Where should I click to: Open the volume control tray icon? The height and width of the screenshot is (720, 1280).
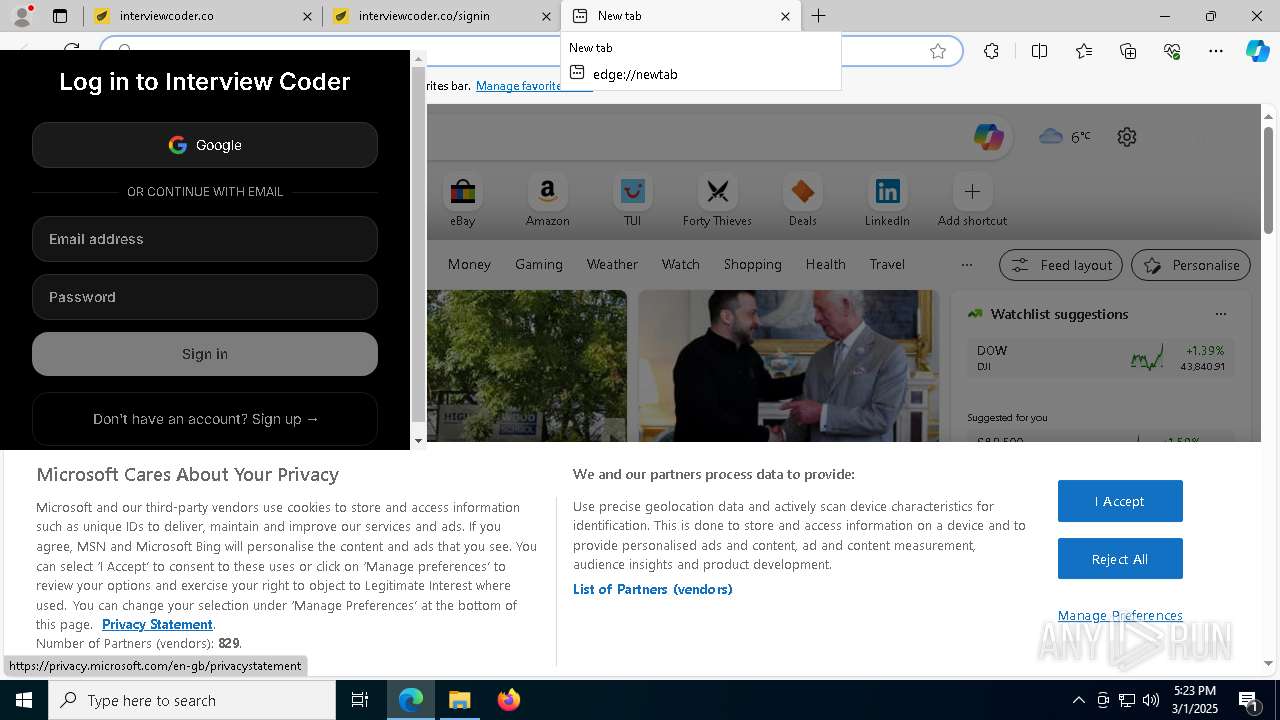tap(1151, 700)
